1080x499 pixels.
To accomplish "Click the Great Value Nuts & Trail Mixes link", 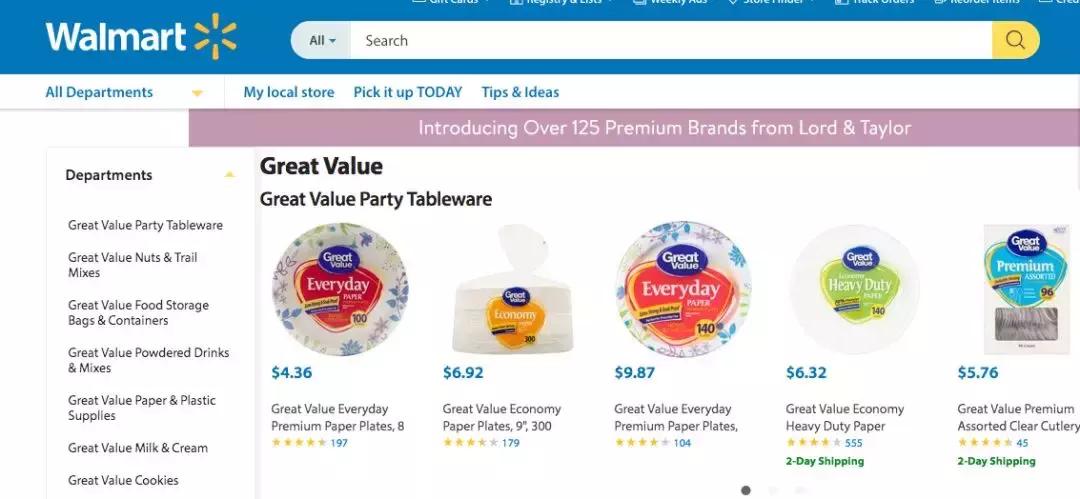I will point(133,265).
